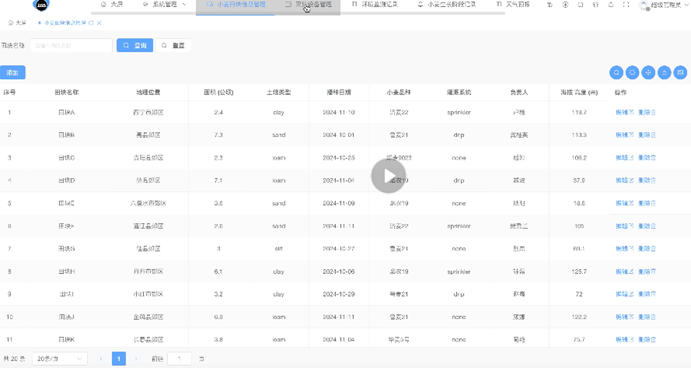
Task: Click the 灌溉系统 column header
Action: 459,92
